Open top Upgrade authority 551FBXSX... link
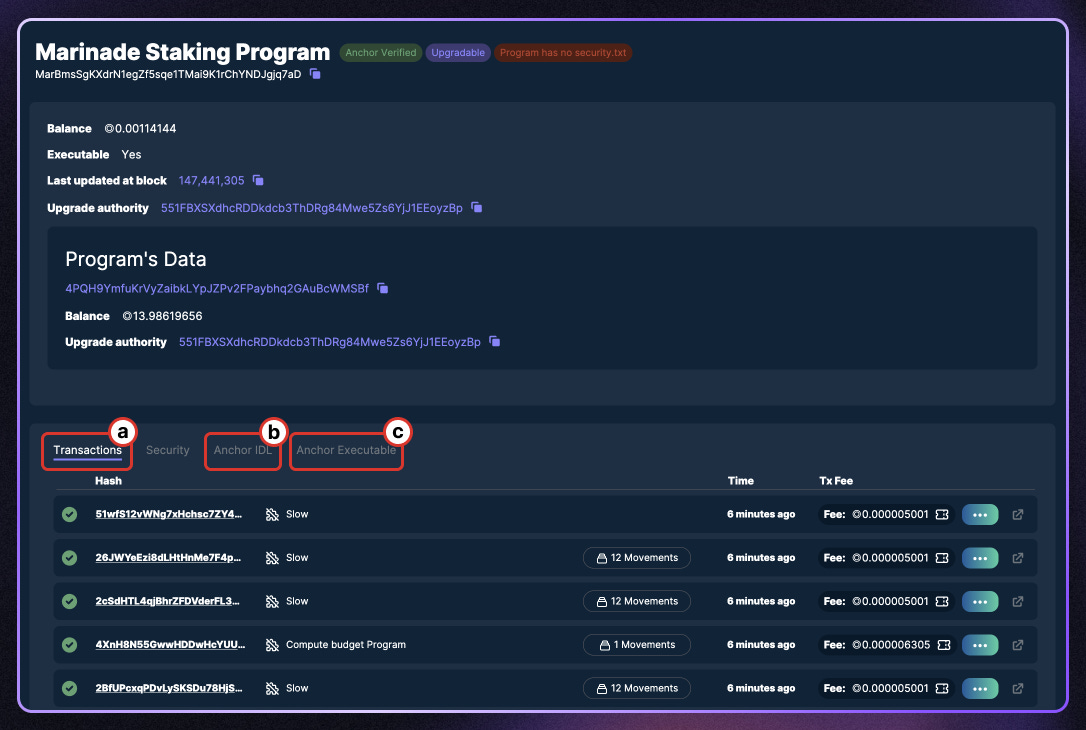The height and width of the screenshot is (730, 1086). tap(312, 208)
